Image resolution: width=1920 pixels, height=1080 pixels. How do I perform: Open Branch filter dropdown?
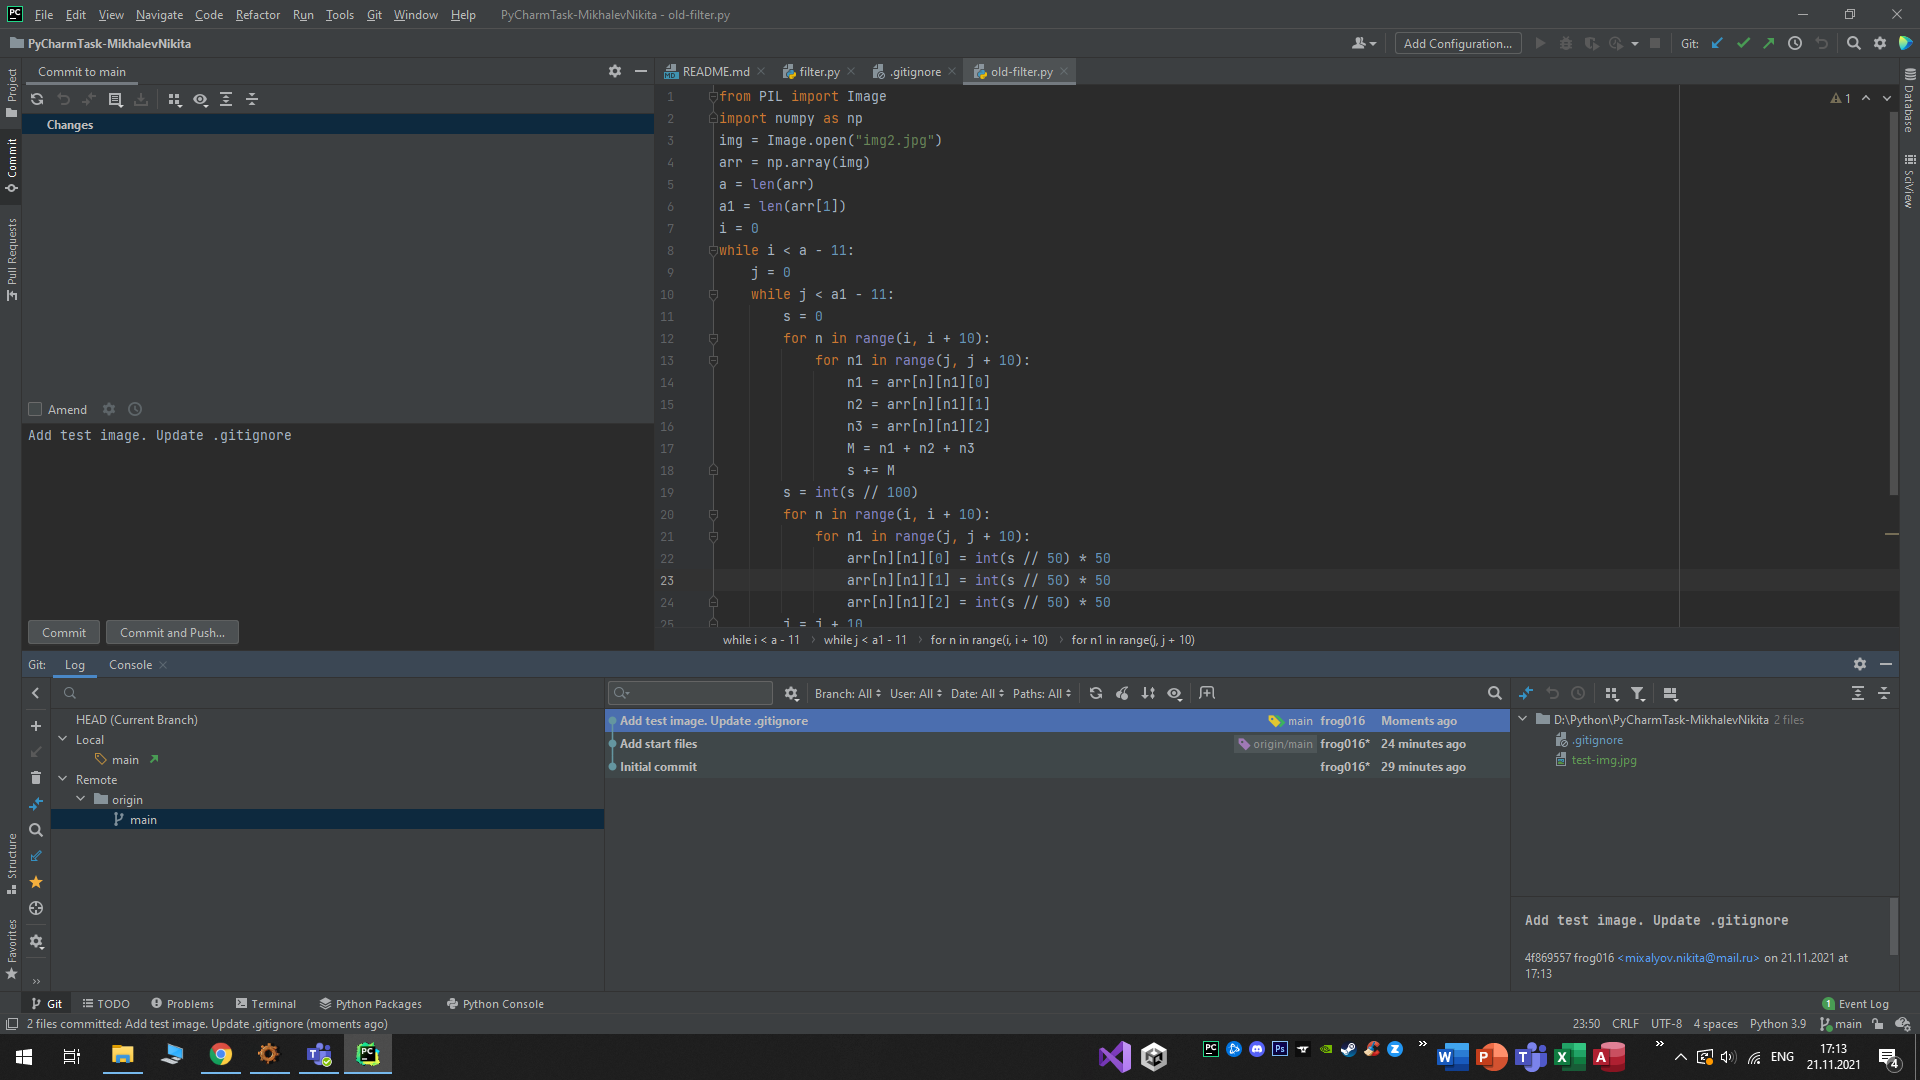[x=847, y=693]
